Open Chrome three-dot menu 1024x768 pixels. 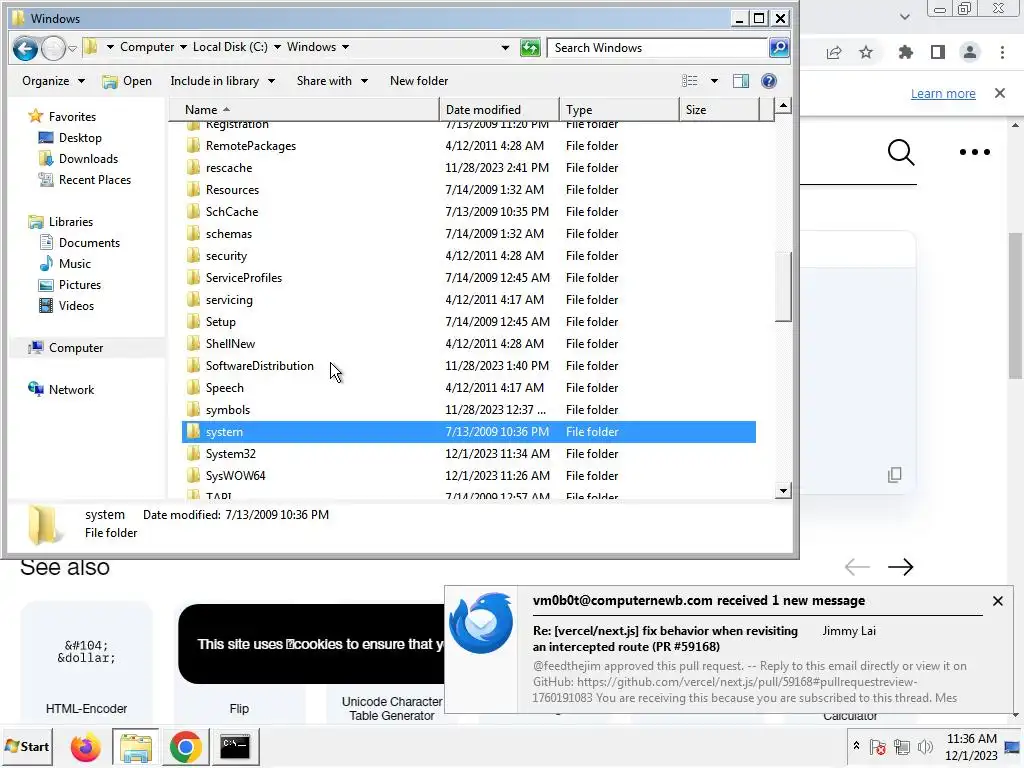pos(1002,52)
